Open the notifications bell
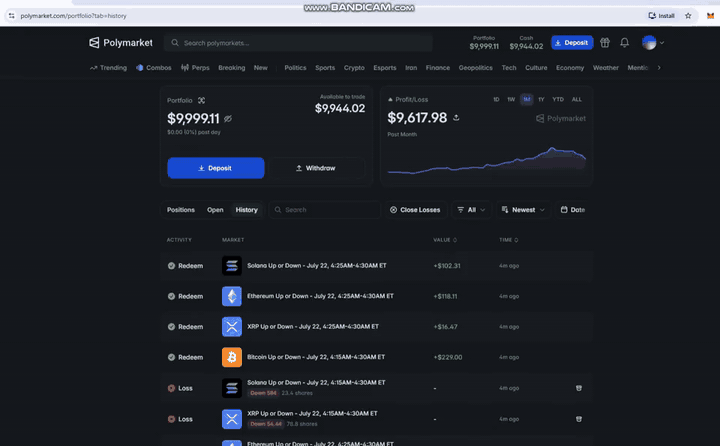Screen dimensions: 720x446 tap(624, 43)
